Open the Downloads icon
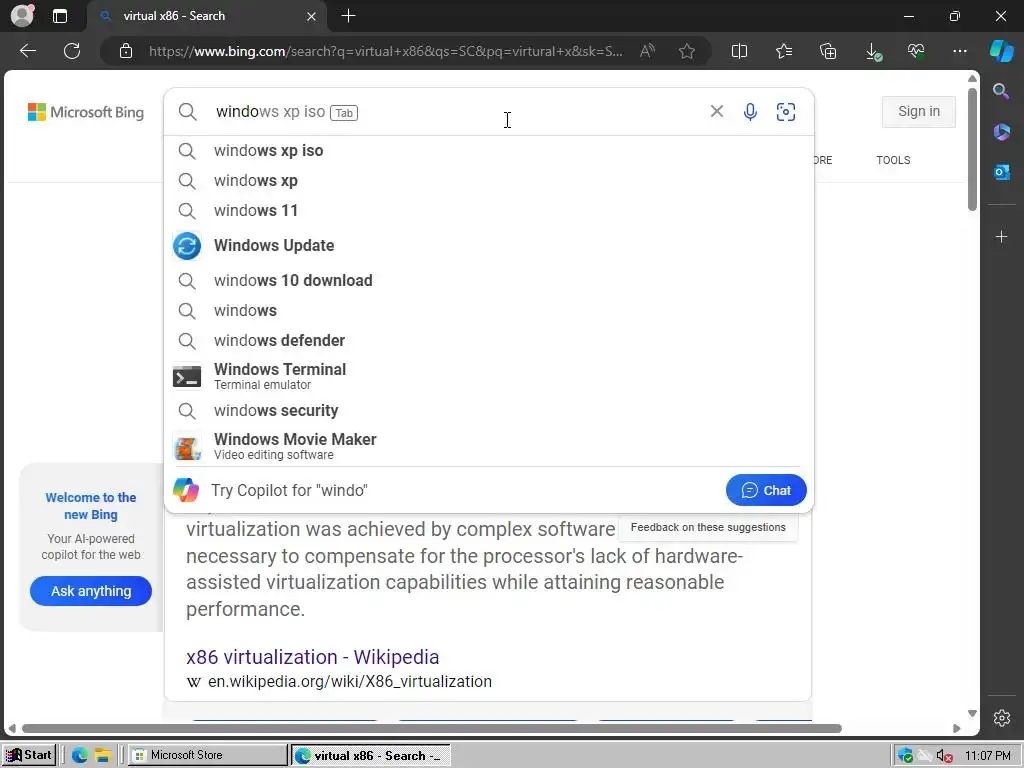Viewport: 1024px width, 768px height. point(873,52)
